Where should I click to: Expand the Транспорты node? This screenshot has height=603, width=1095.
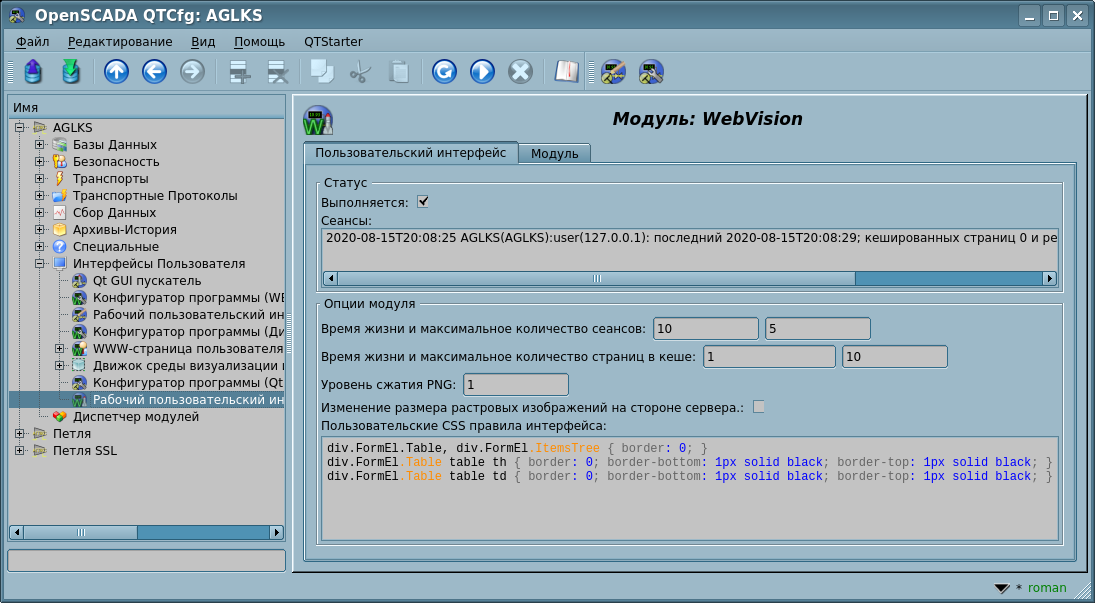click(x=40, y=179)
